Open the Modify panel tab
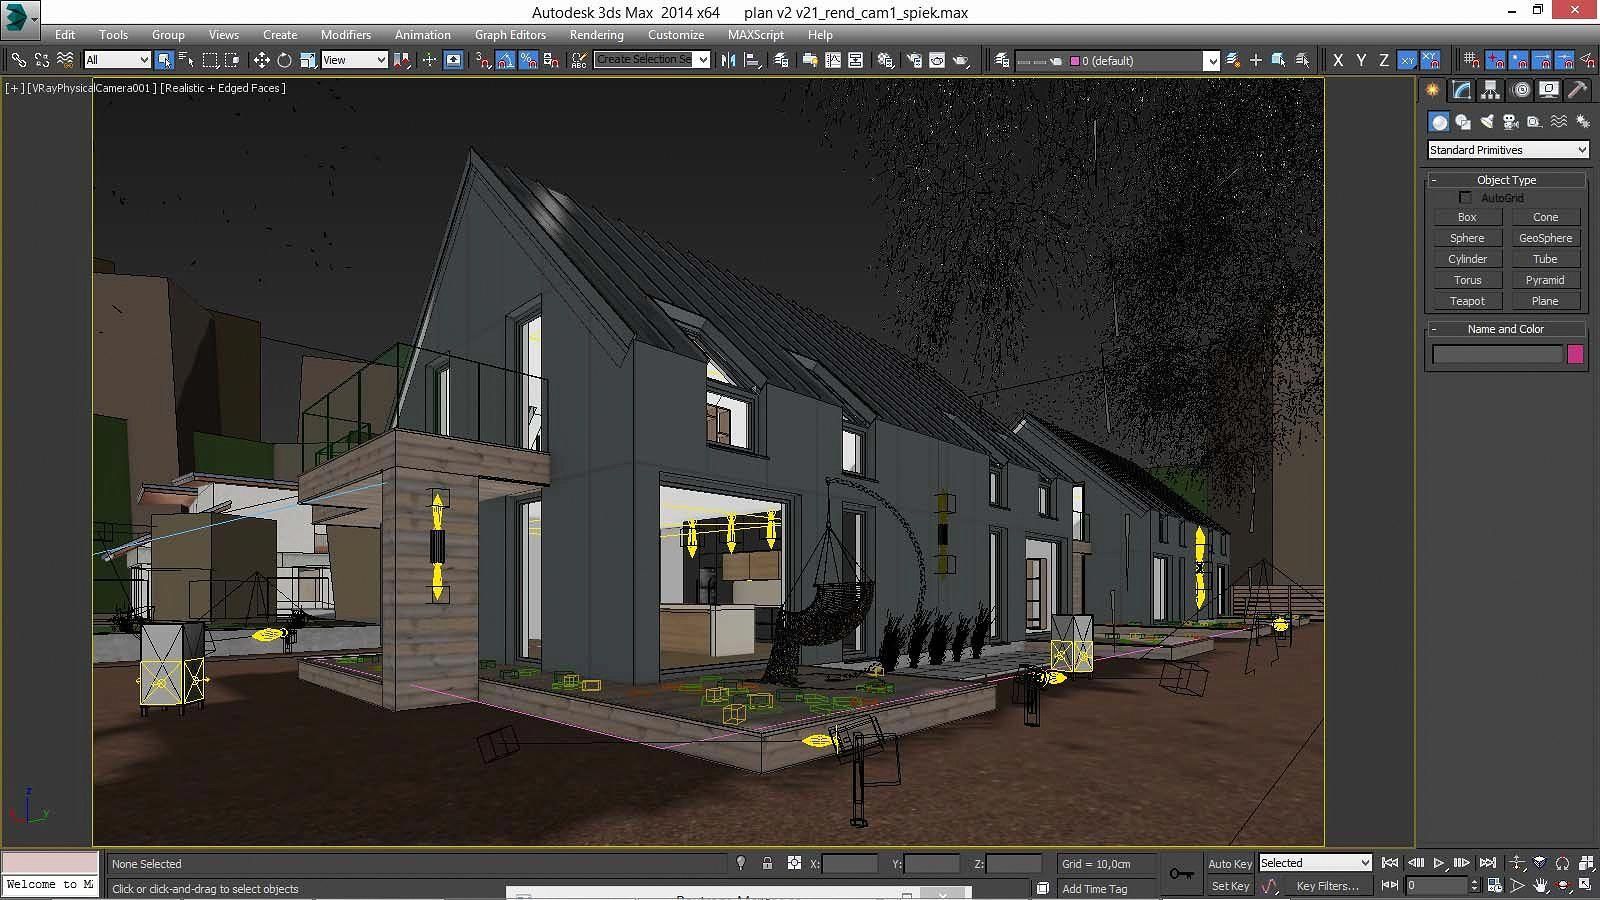The image size is (1600, 900). point(1462,90)
